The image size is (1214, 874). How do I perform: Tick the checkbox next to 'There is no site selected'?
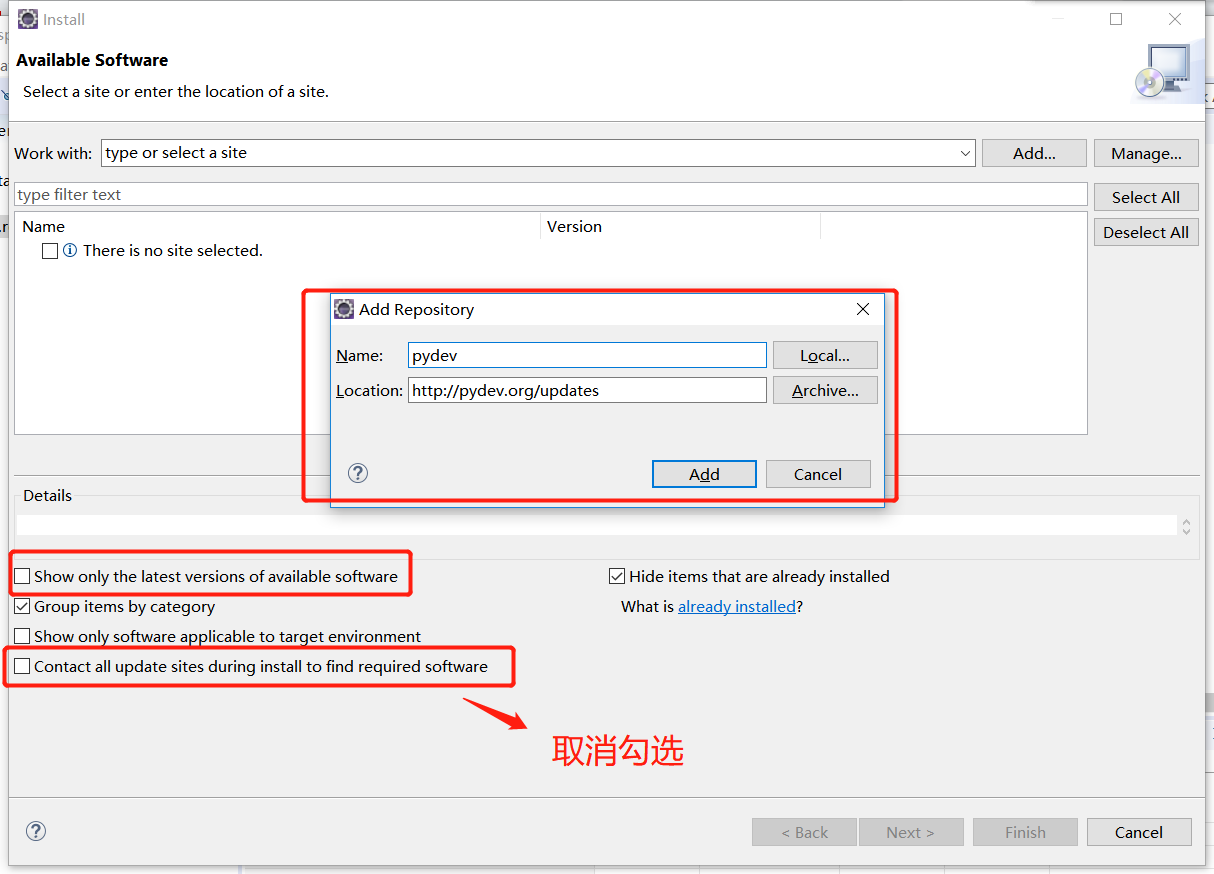tap(50, 251)
